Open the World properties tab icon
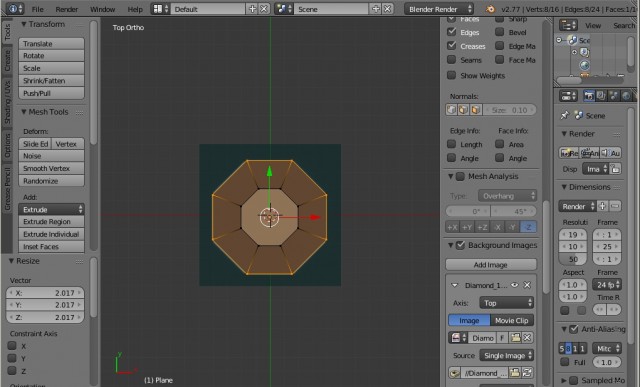 [626, 96]
